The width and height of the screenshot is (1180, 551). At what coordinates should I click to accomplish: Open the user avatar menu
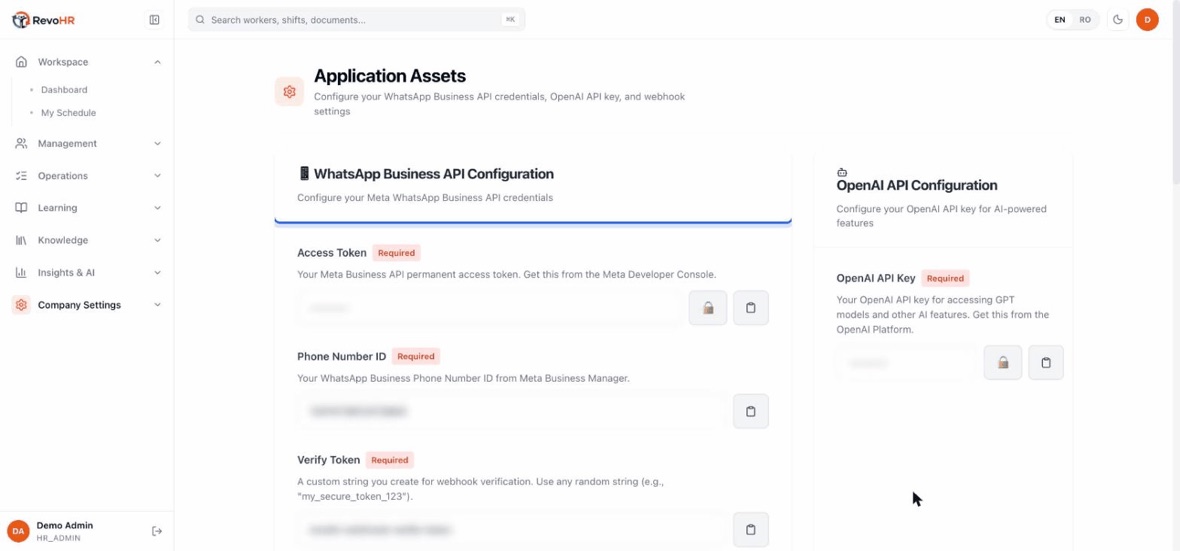click(x=1147, y=20)
